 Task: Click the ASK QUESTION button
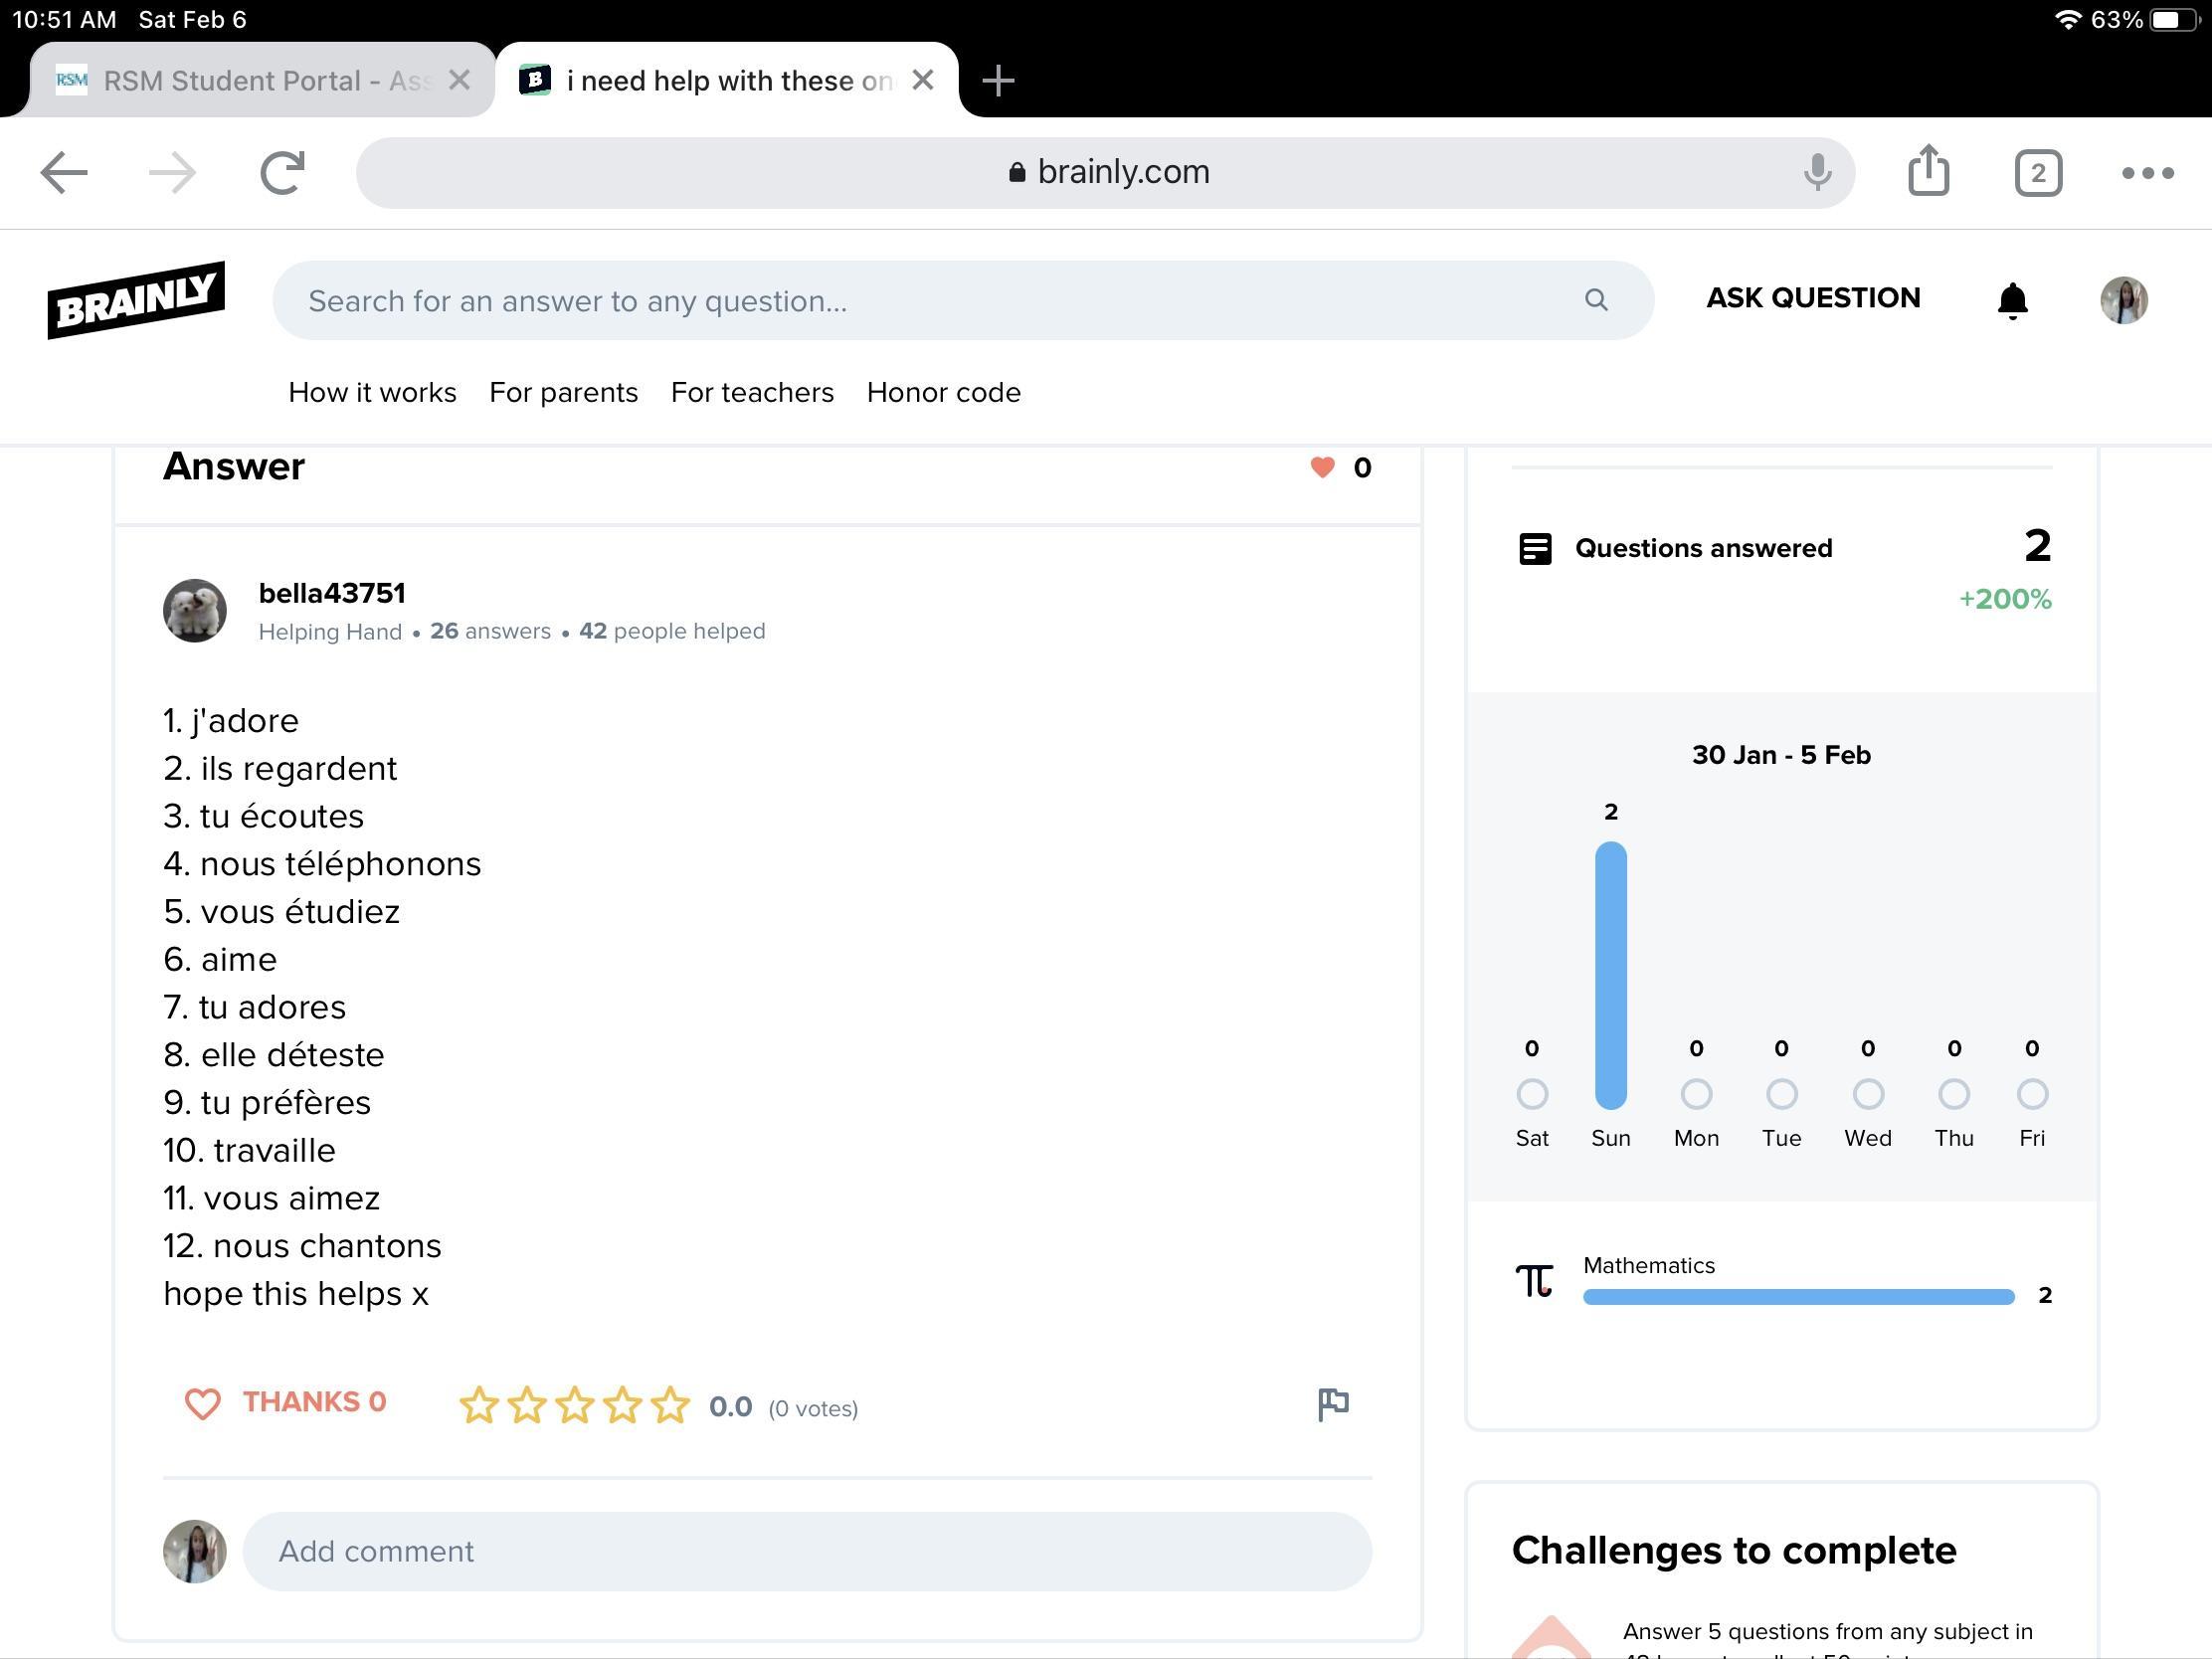tap(1812, 298)
